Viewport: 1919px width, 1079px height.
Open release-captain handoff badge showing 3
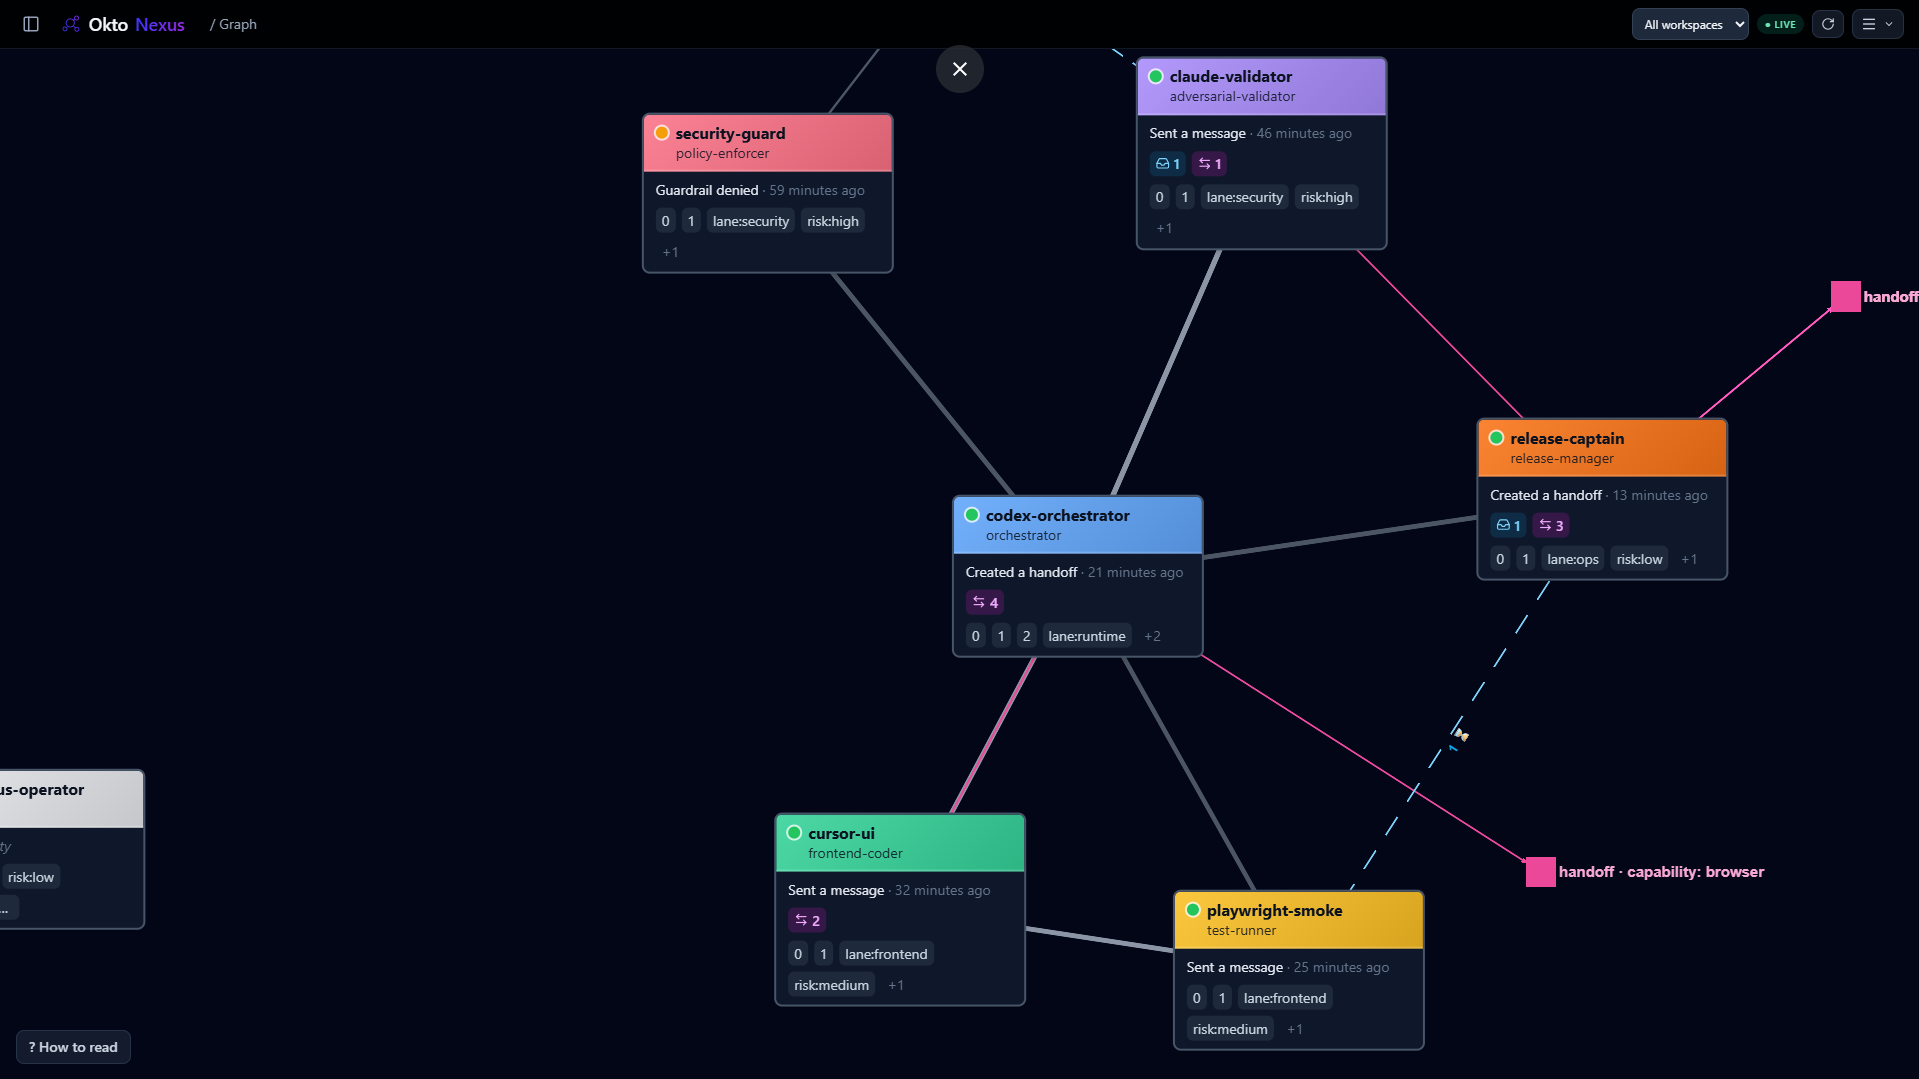[1551, 526]
